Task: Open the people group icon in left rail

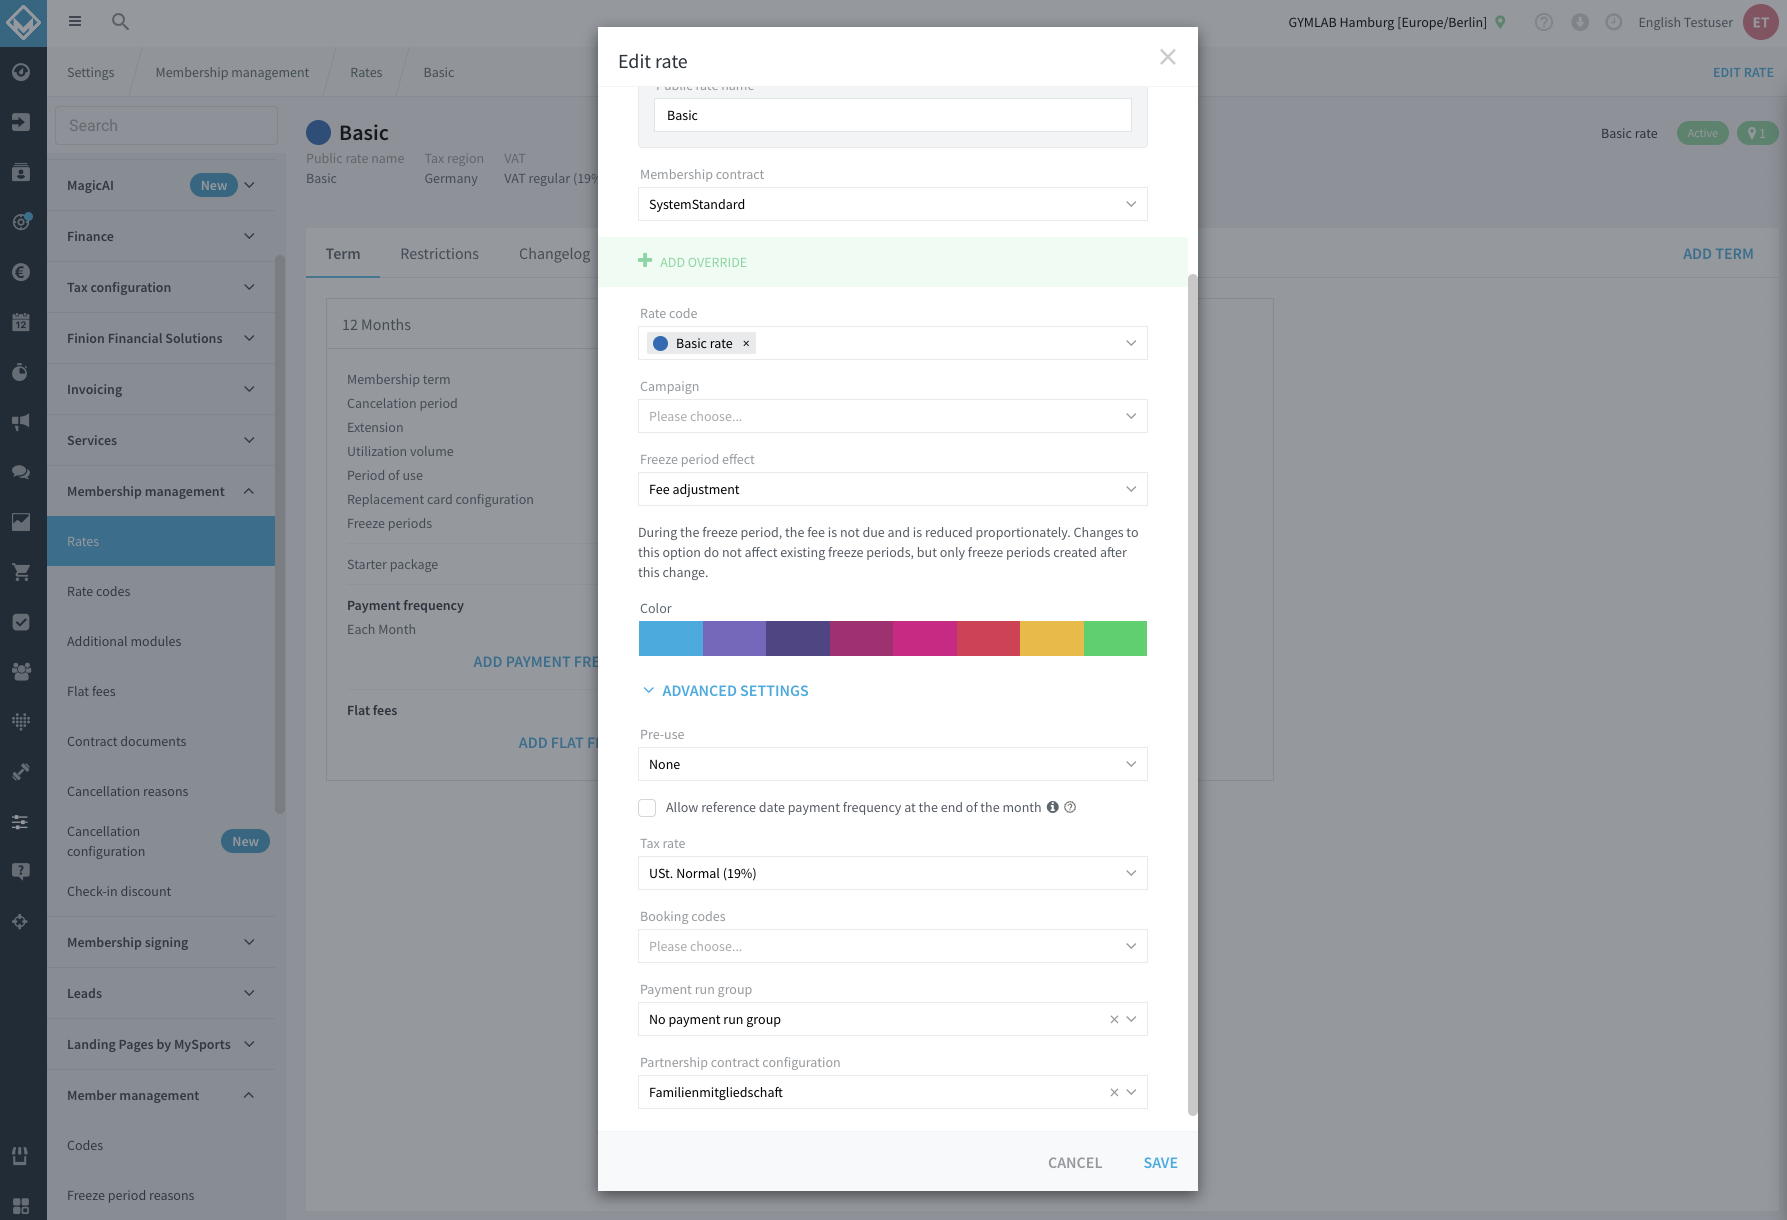Action: [x=21, y=672]
